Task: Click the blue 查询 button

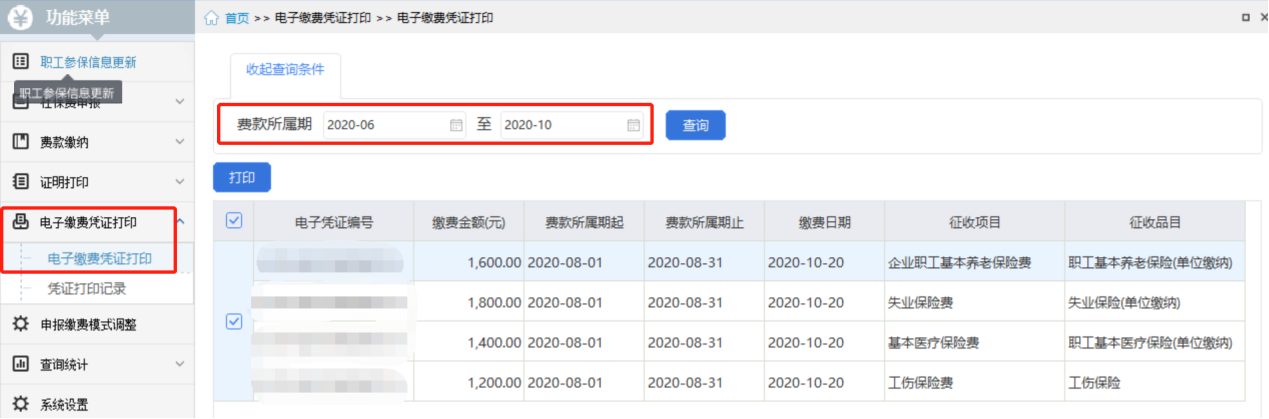Action: (x=695, y=126)
